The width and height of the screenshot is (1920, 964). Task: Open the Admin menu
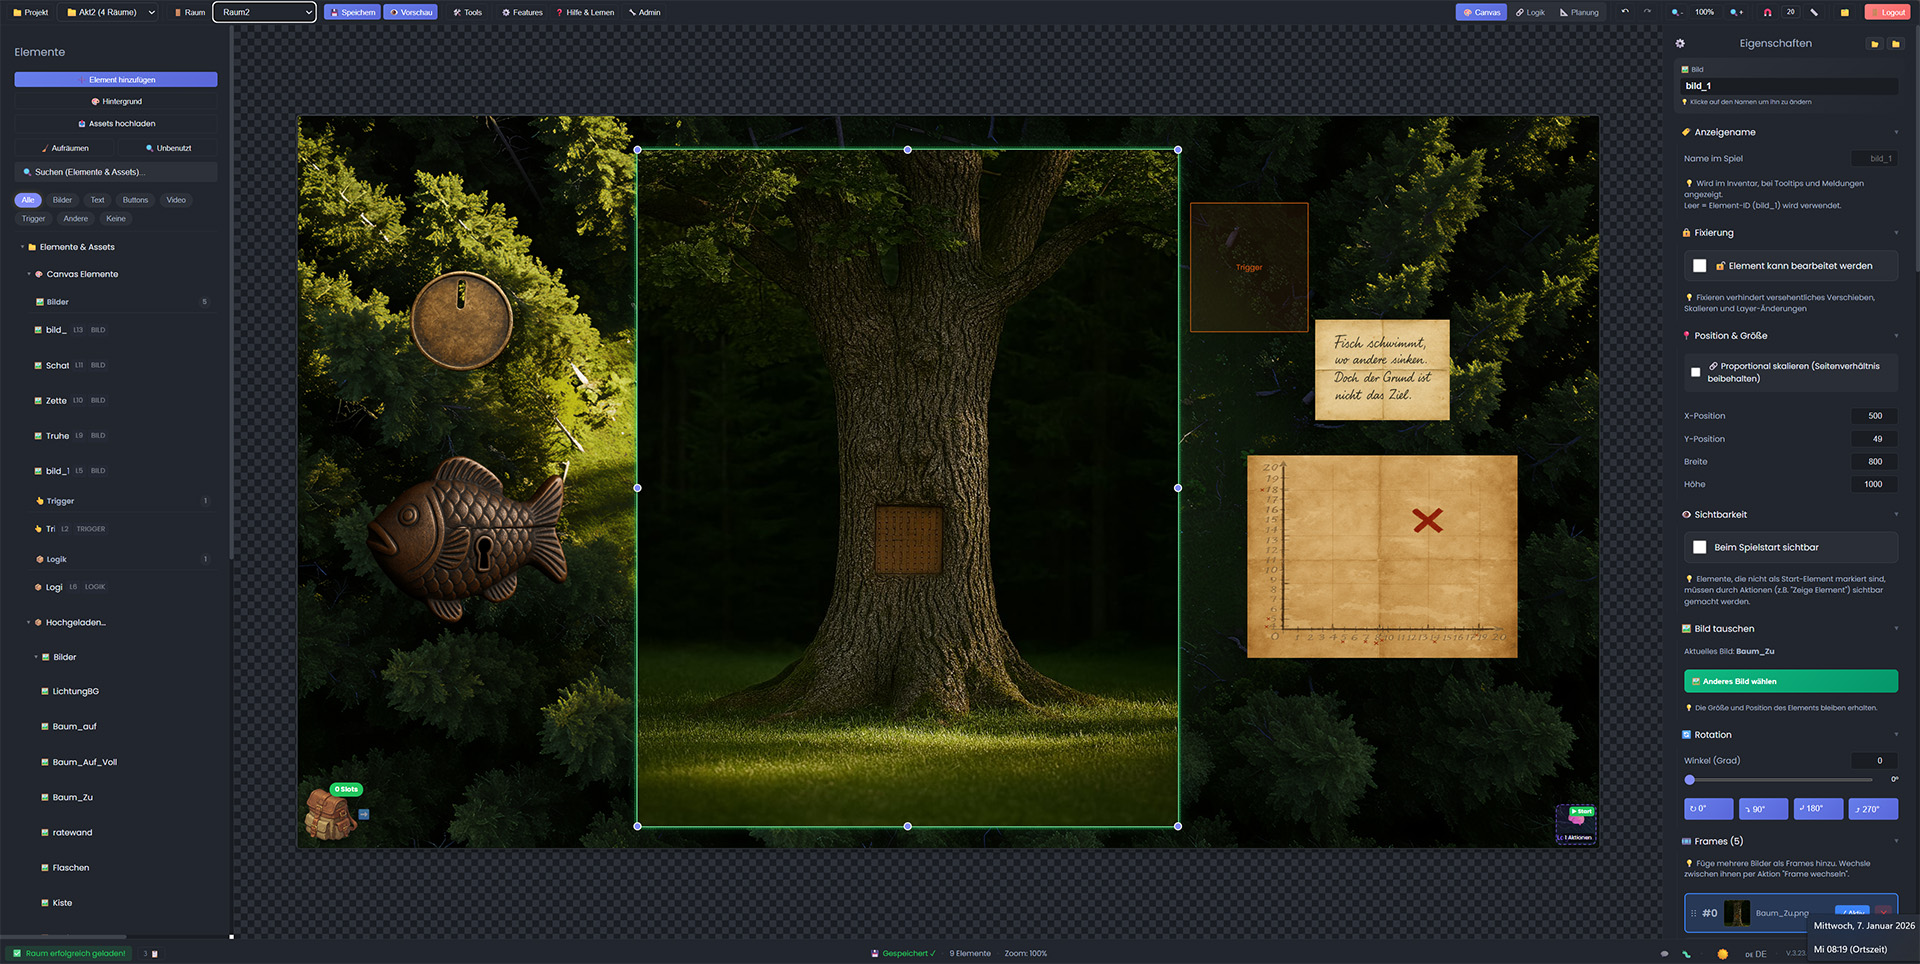(645, 12)
